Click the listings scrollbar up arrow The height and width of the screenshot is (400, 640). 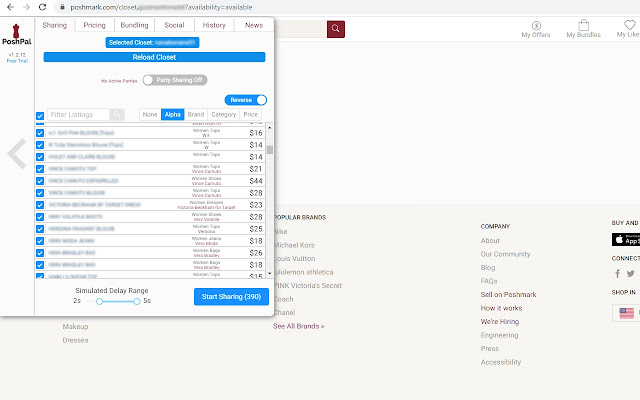[x=269, y=128]
